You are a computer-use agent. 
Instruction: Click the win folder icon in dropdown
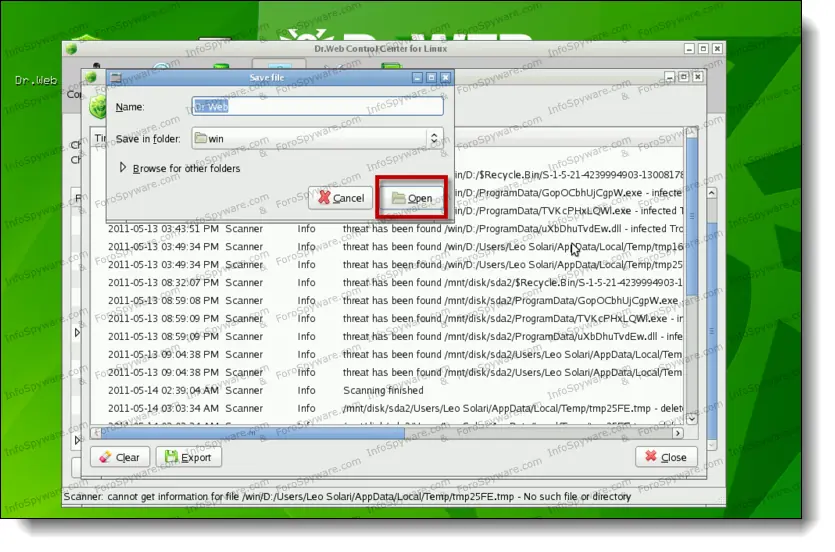[x=200, y=138]
